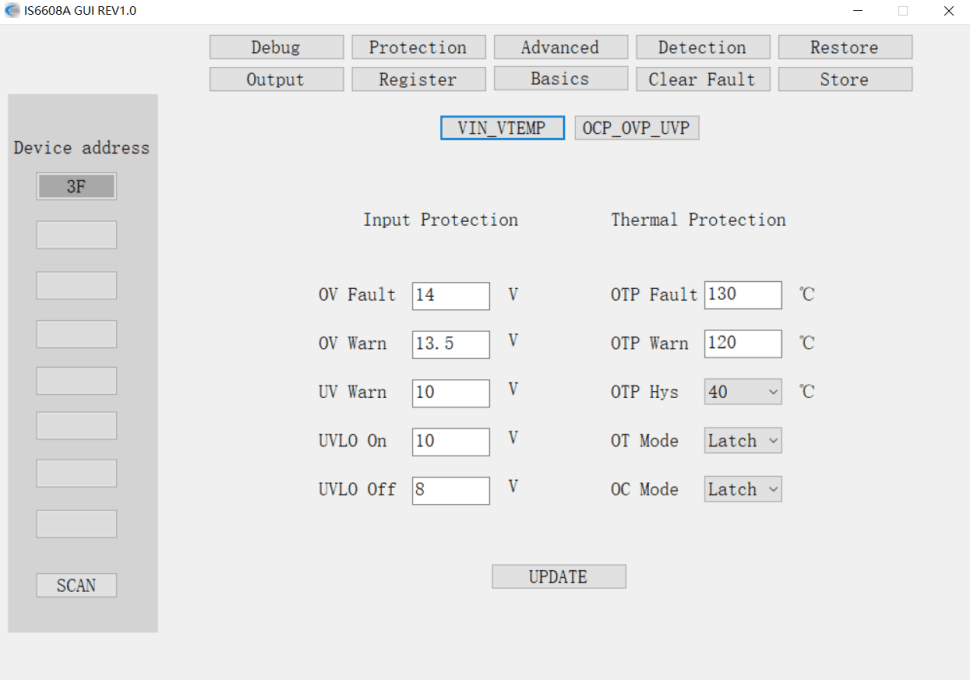Click SCAN to find devices
The height and width of the screenshot is (680, 970).
[x=76, y=585]
